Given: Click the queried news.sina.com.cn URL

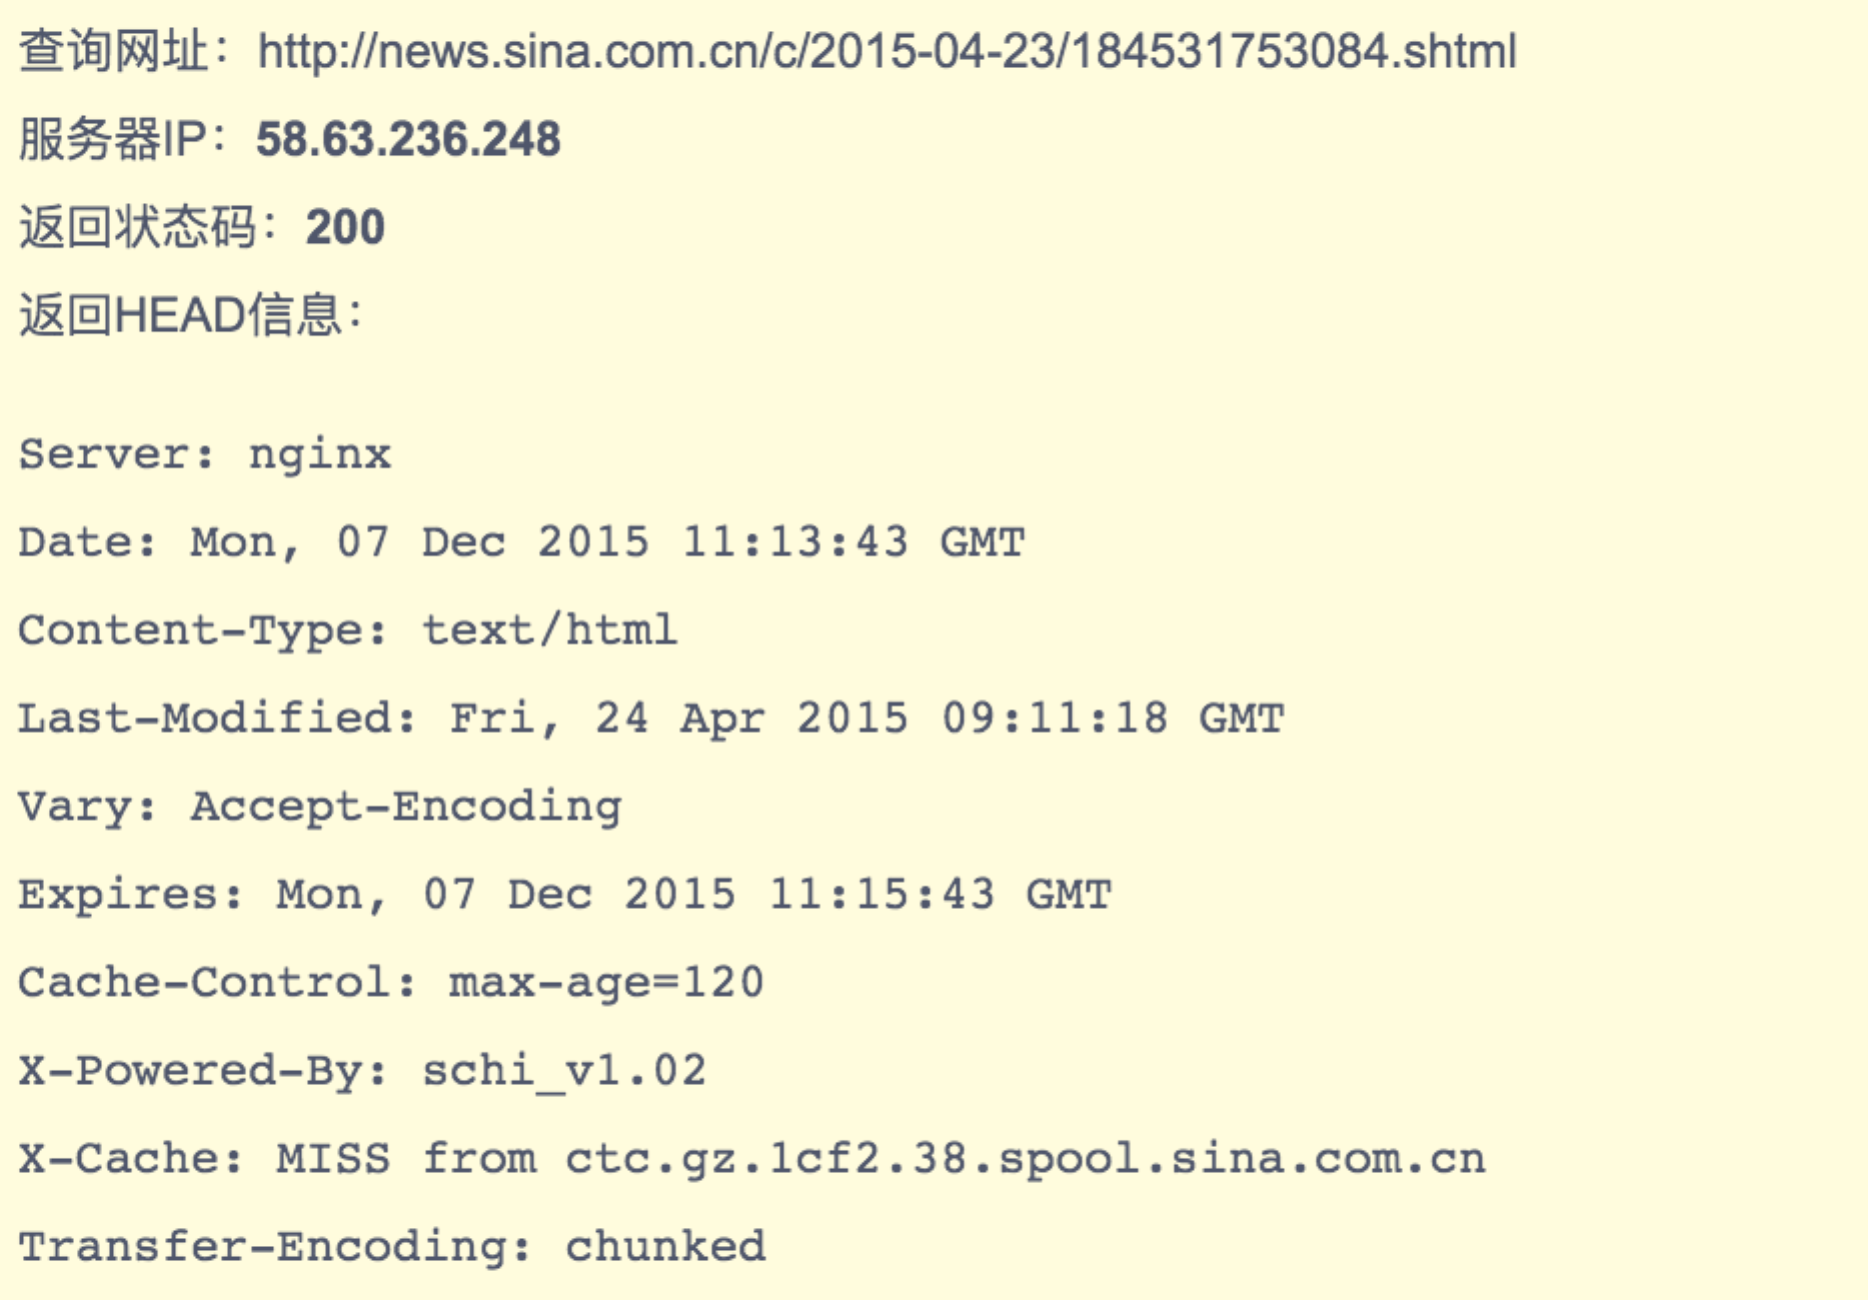Looking at the screenshot, I should coord(887,51).
